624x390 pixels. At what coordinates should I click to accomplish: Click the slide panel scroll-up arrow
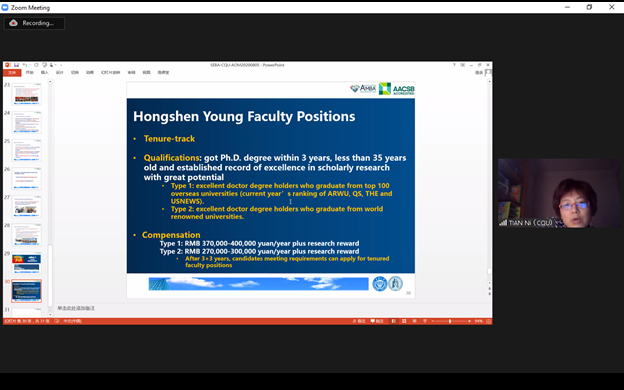[x=50, y=82]
